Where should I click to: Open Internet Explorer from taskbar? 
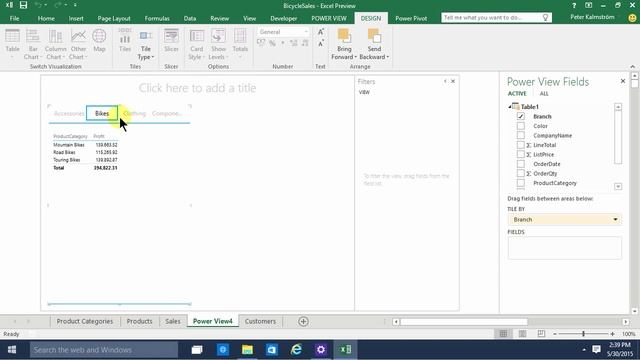(x=296, y=350)
